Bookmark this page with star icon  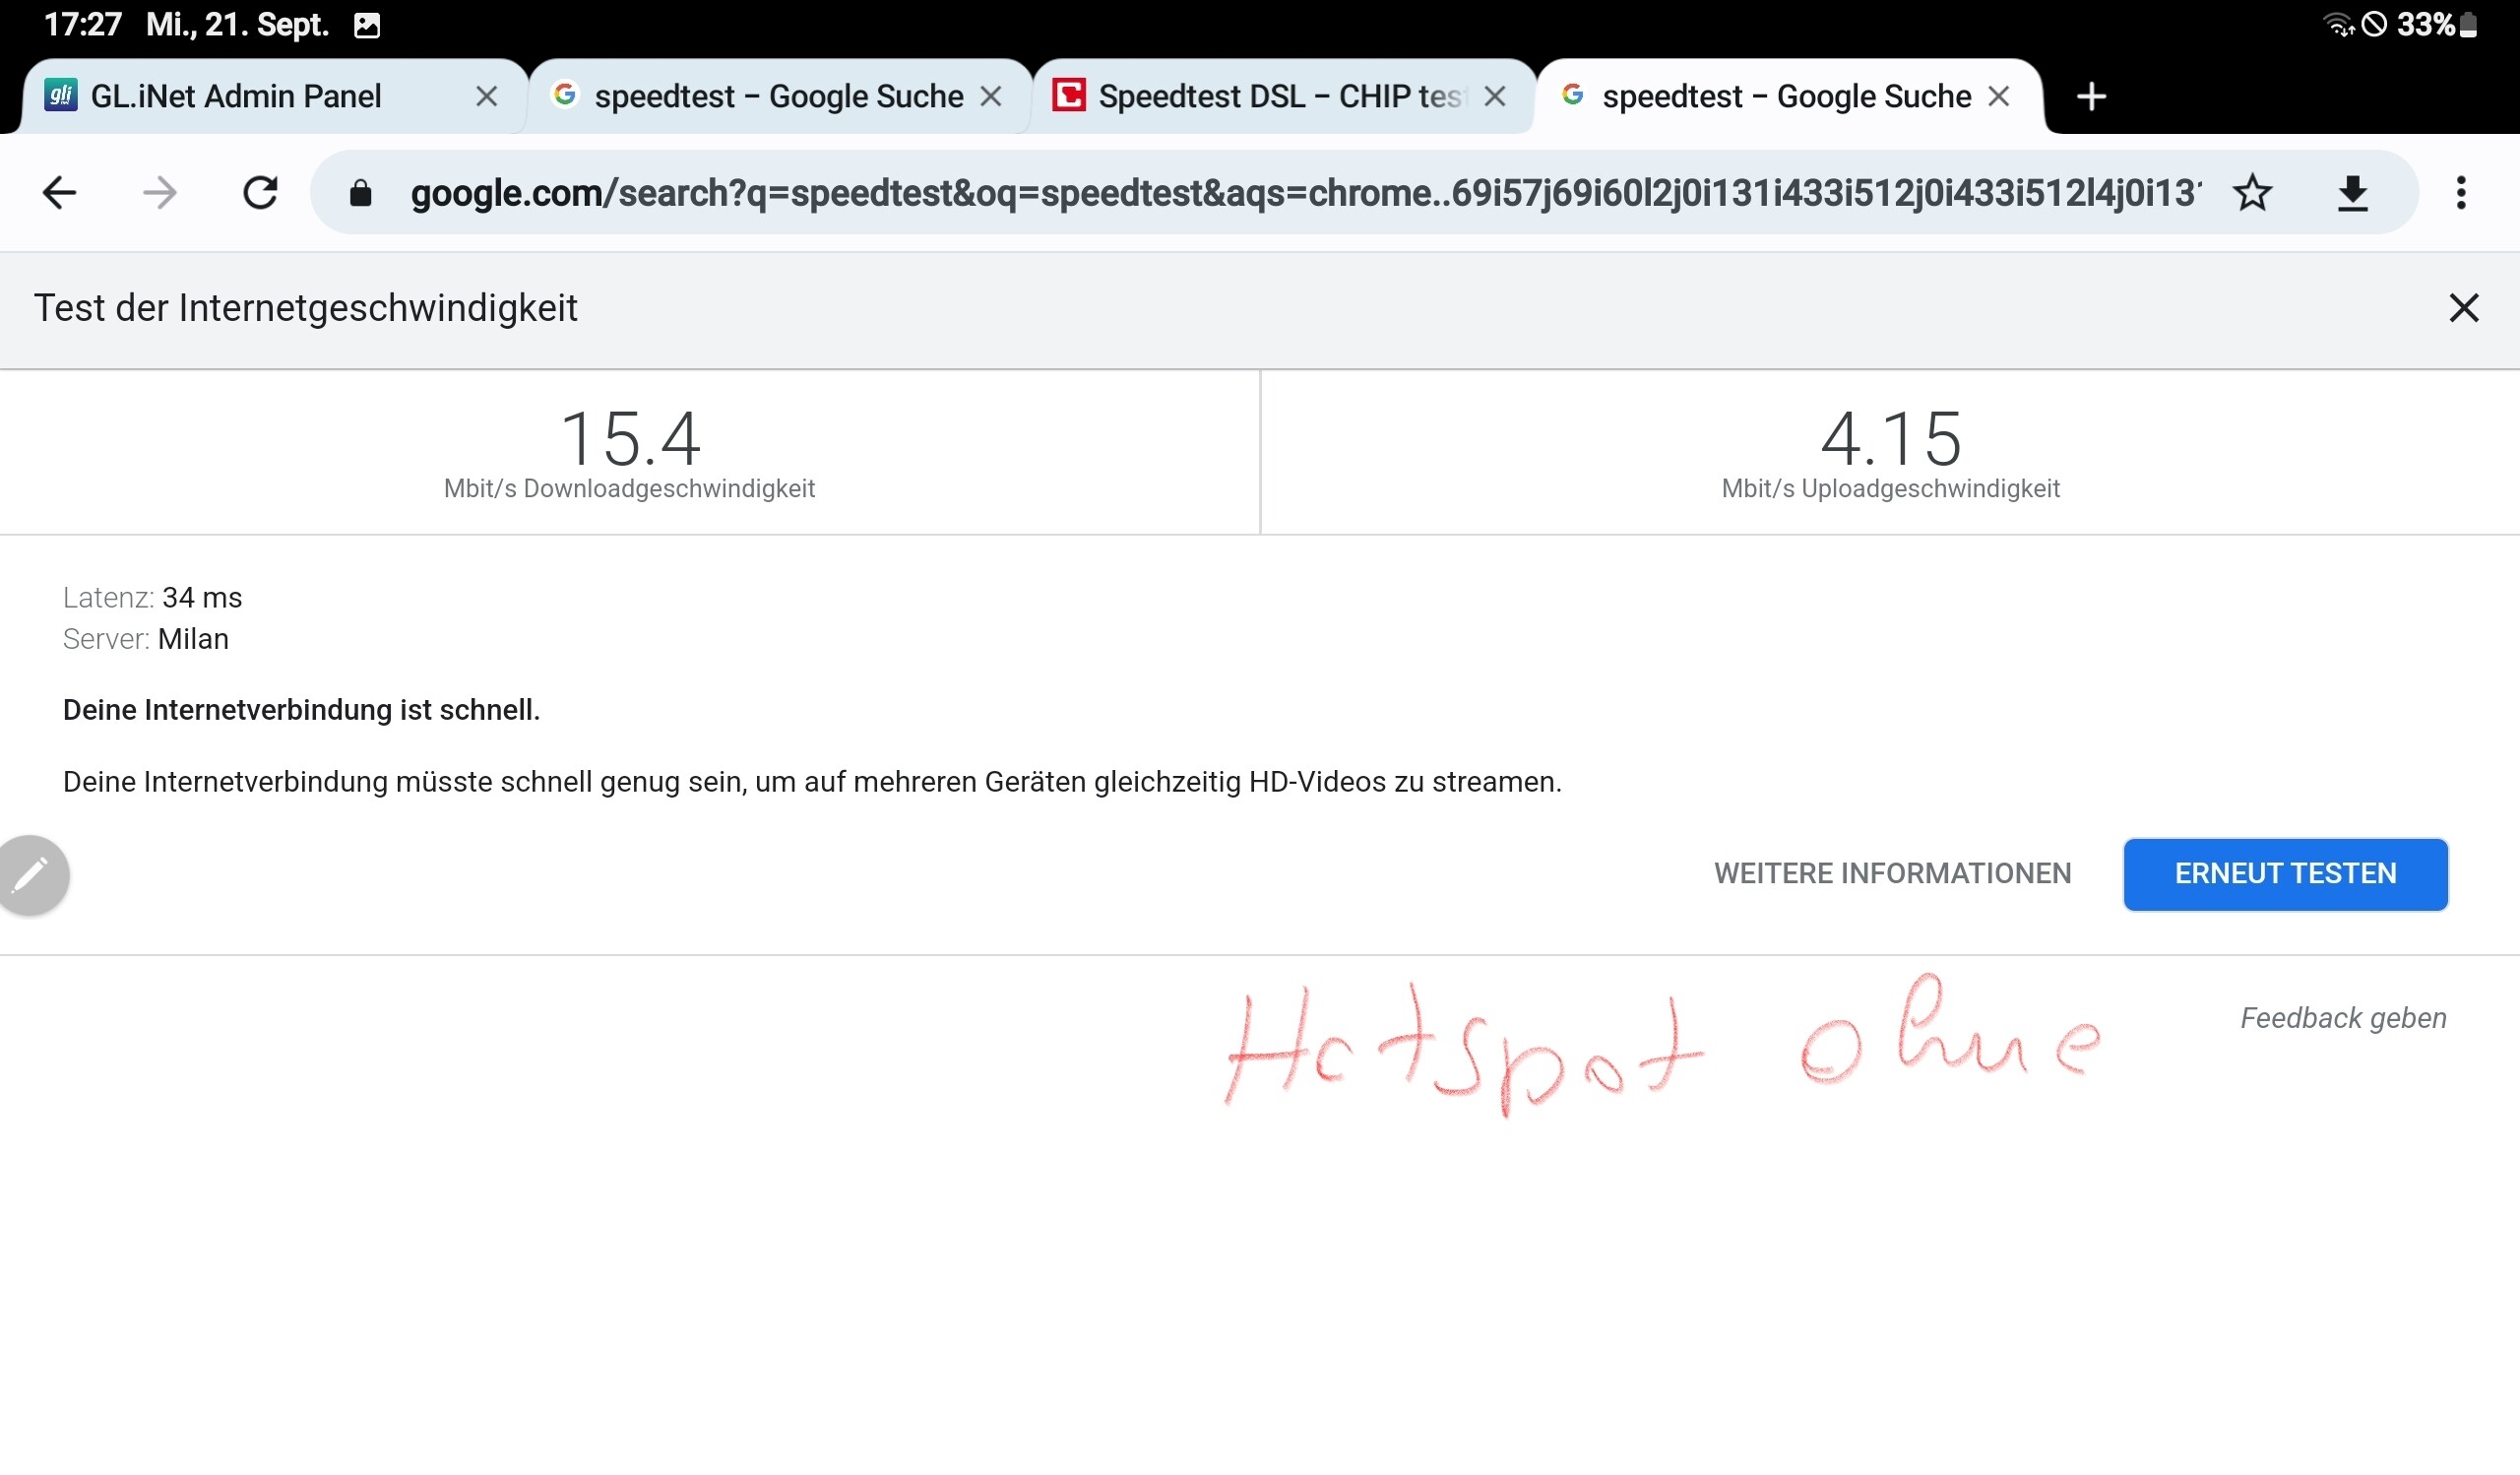2252,192
